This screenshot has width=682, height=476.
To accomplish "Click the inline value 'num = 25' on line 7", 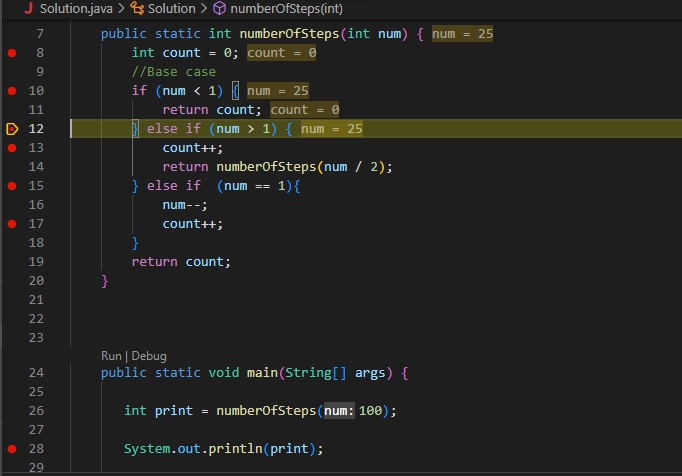I will point(462,34).
